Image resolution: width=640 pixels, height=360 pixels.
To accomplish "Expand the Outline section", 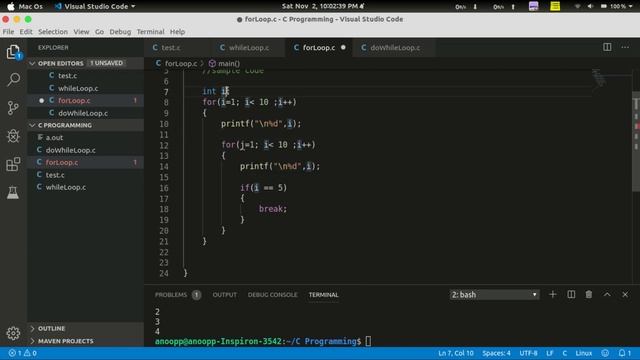I will point(47,329).
